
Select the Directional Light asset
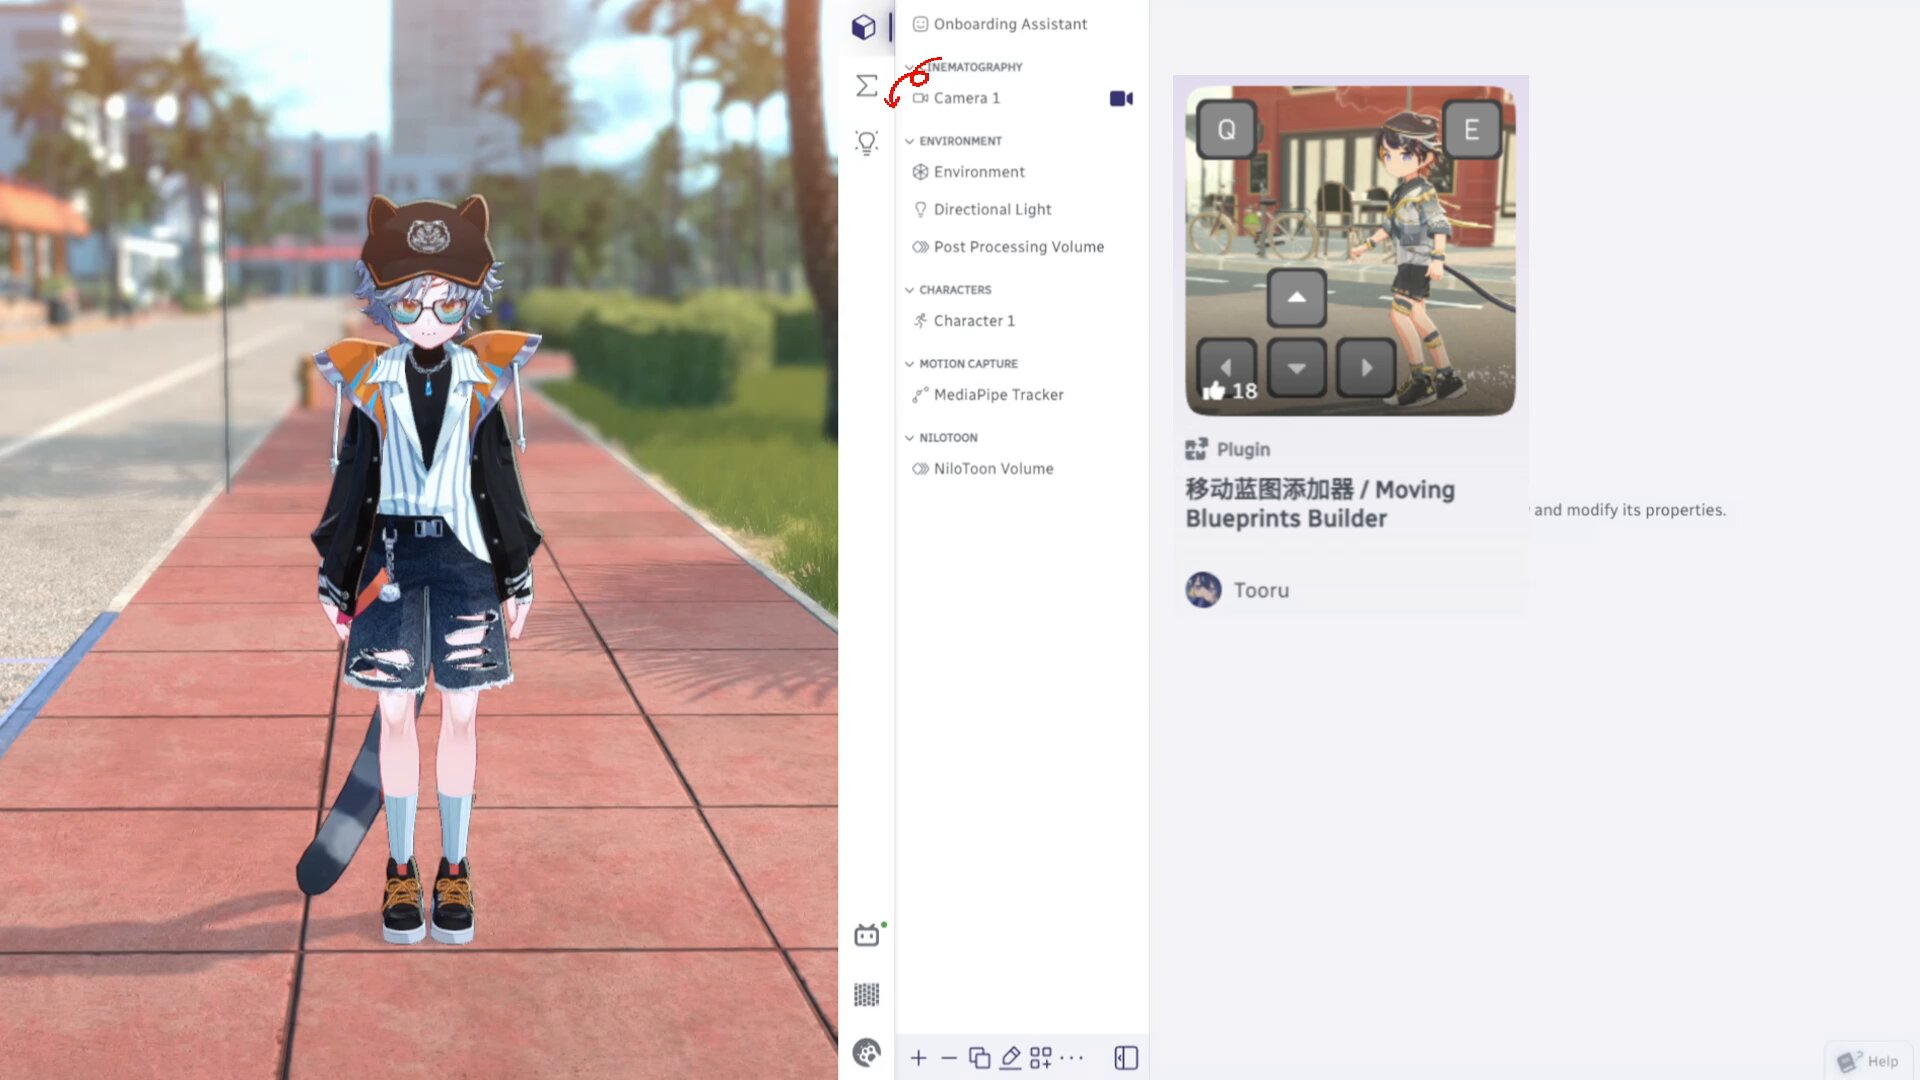(x=1022, y=209)
